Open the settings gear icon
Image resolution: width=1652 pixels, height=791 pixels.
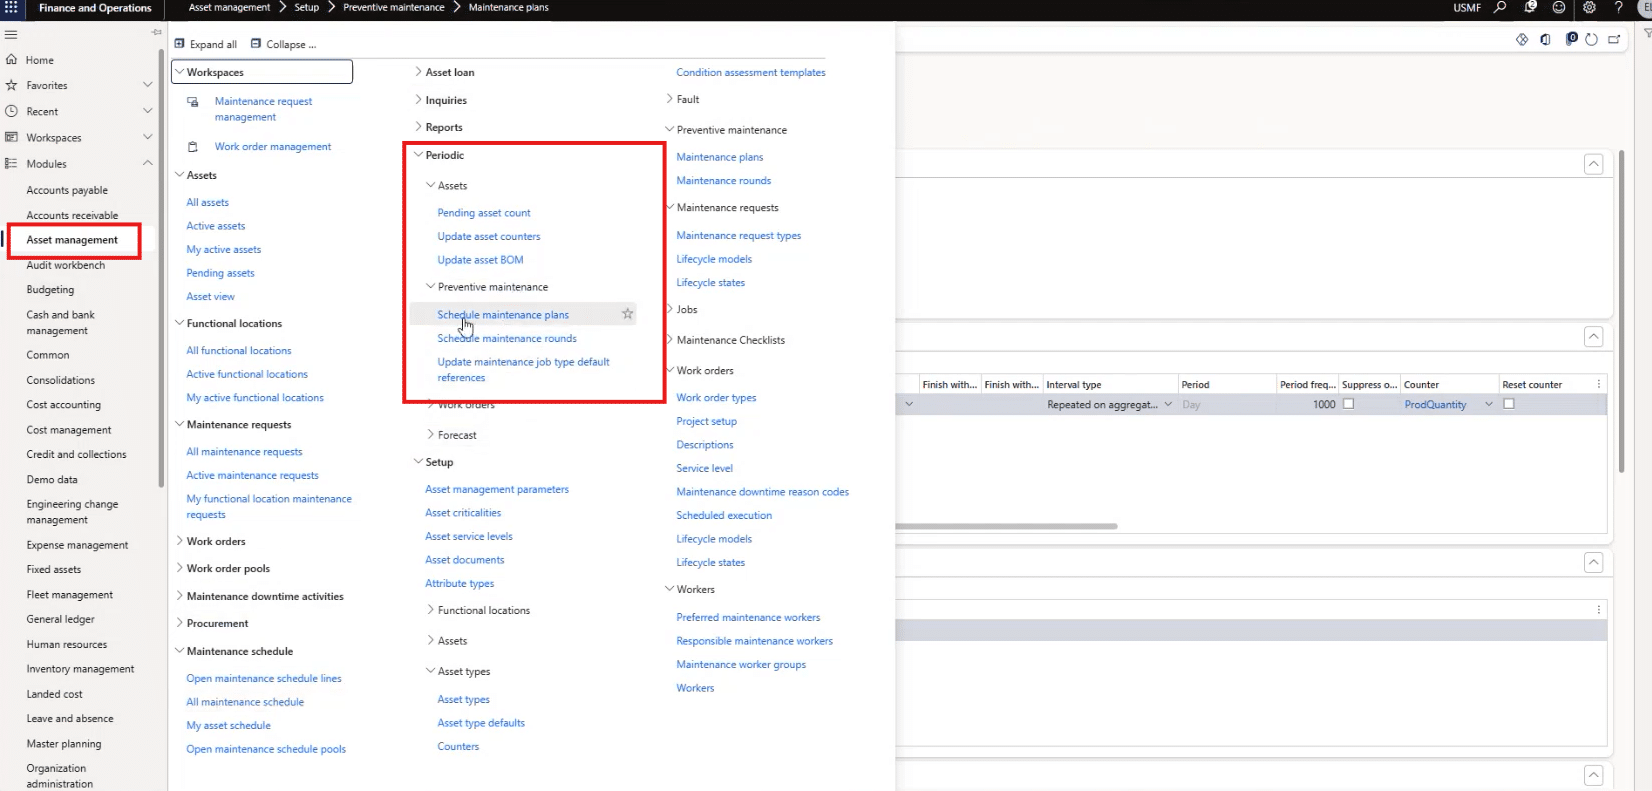1589,8
